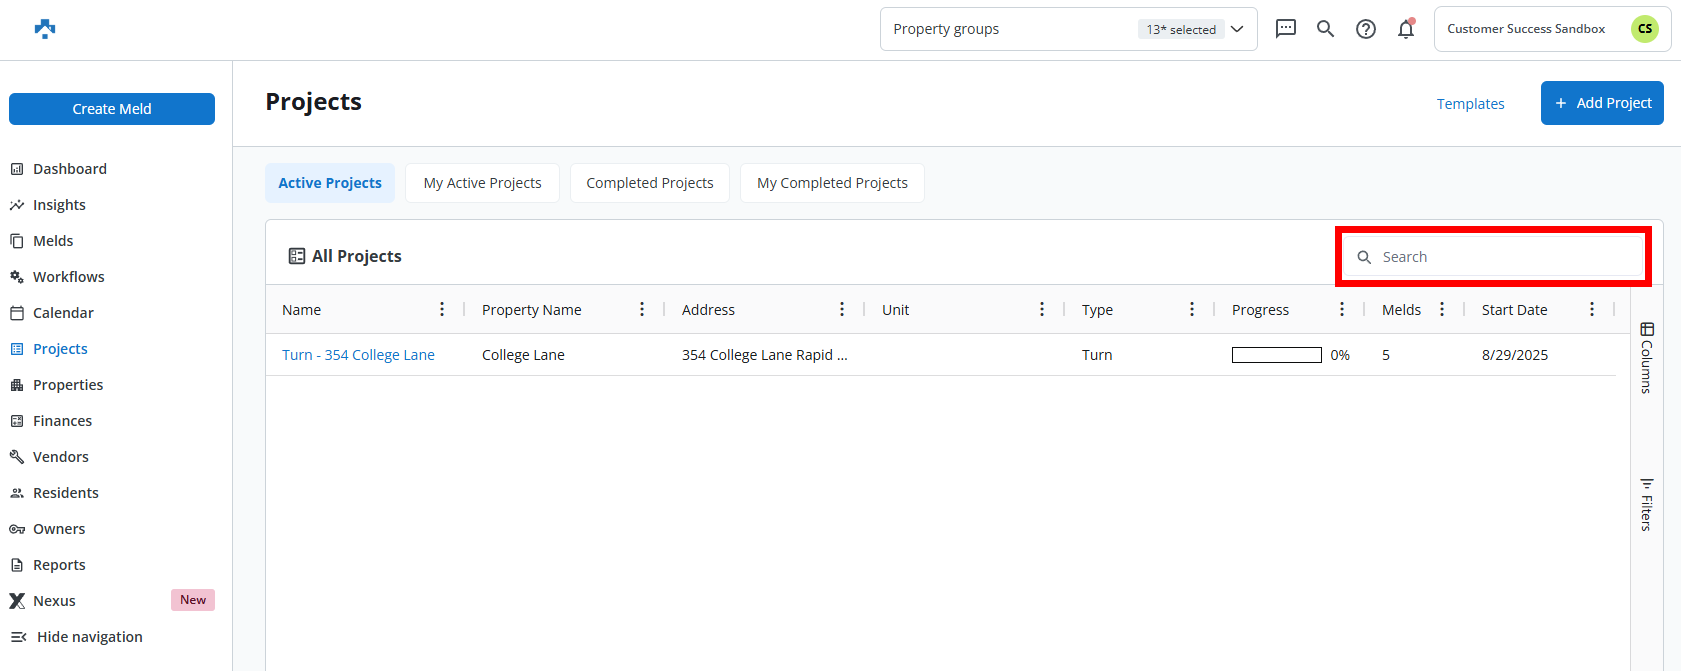
Task: Open the help question mark icon
Action: click(x=1365, y=29)
